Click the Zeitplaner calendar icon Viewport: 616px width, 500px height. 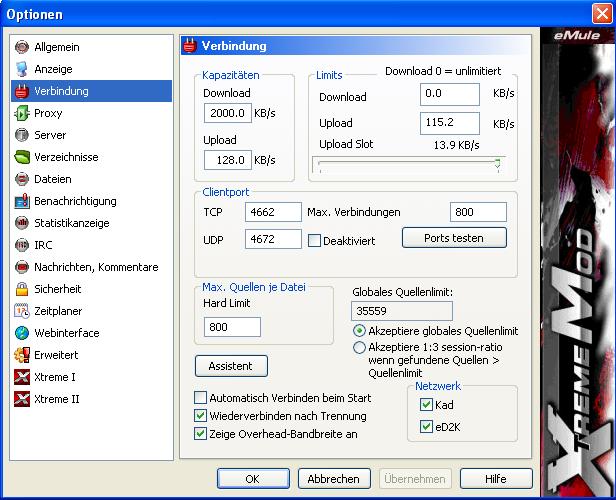[x=22, y=311]
